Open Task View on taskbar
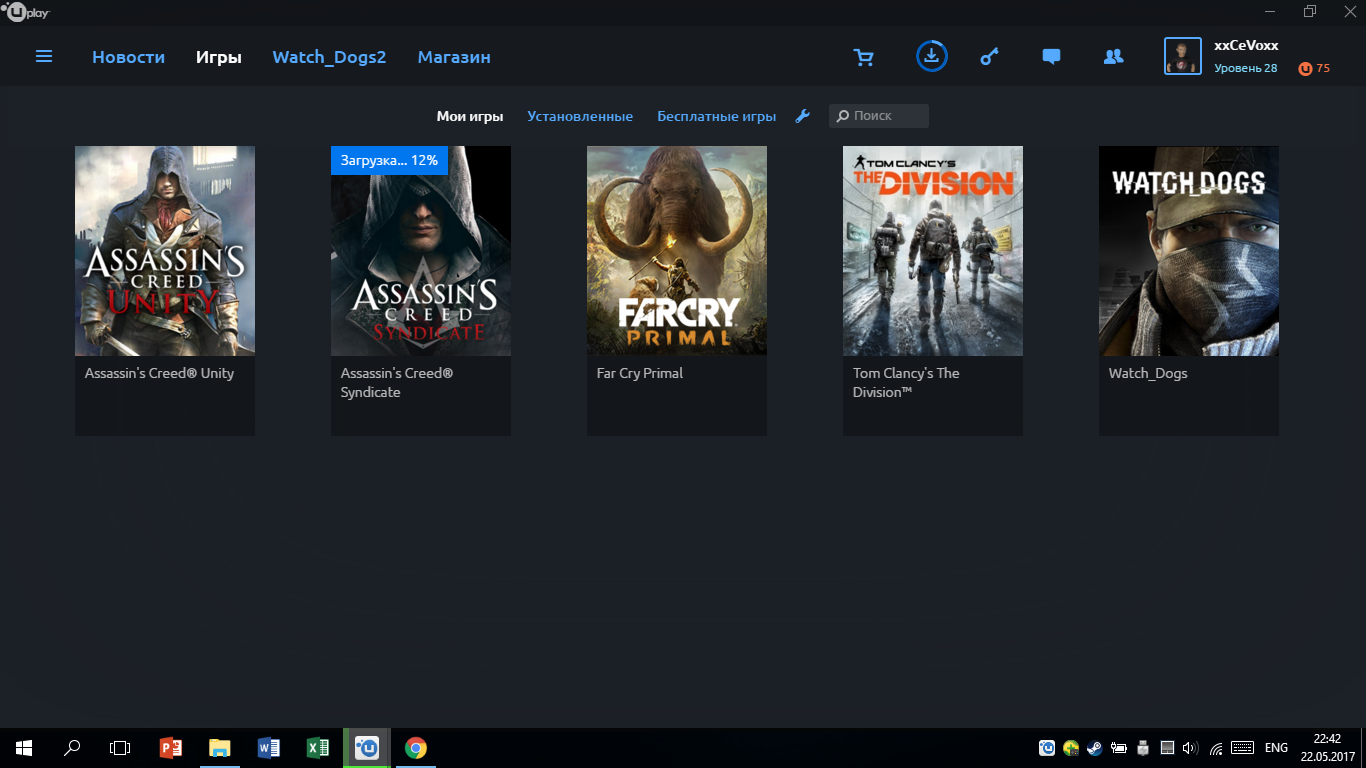Viewport: 1366px width, 768px height. point(120,748)
